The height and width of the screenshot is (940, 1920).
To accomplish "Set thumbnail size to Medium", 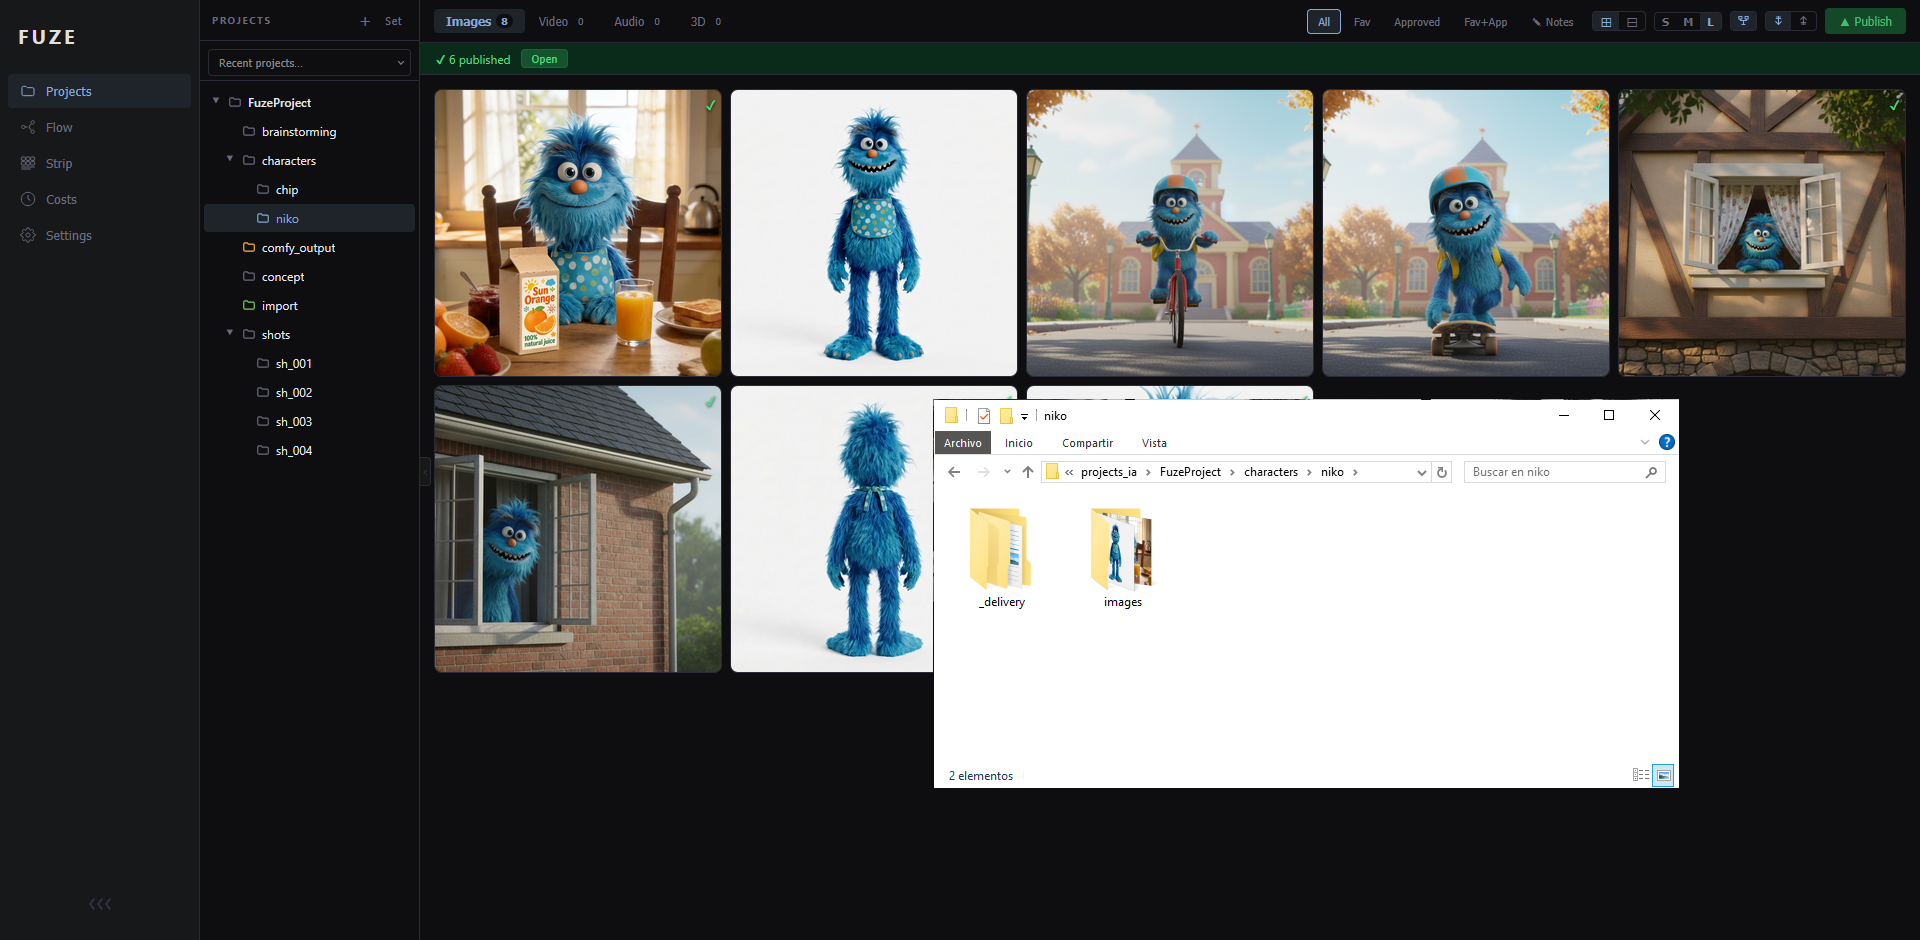I will [1688, 22].
